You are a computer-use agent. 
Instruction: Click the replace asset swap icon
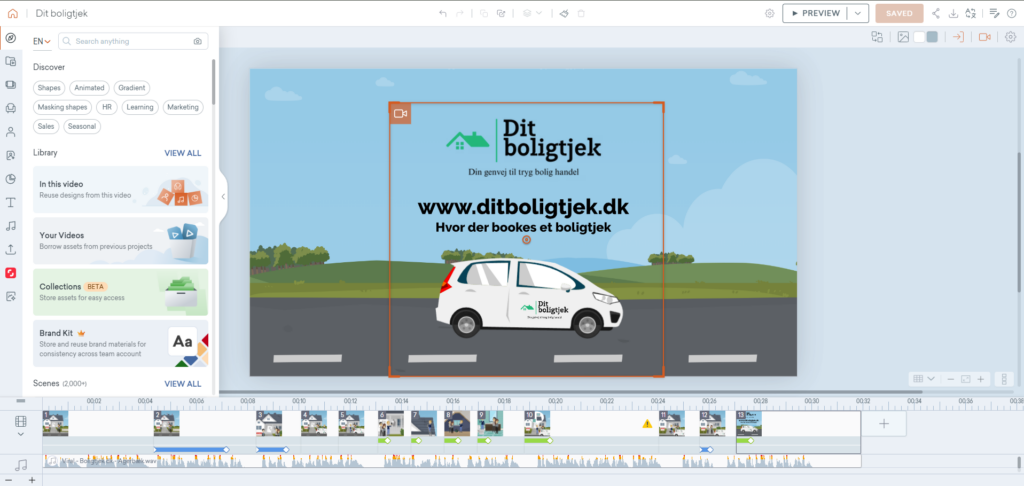point(877,37)
